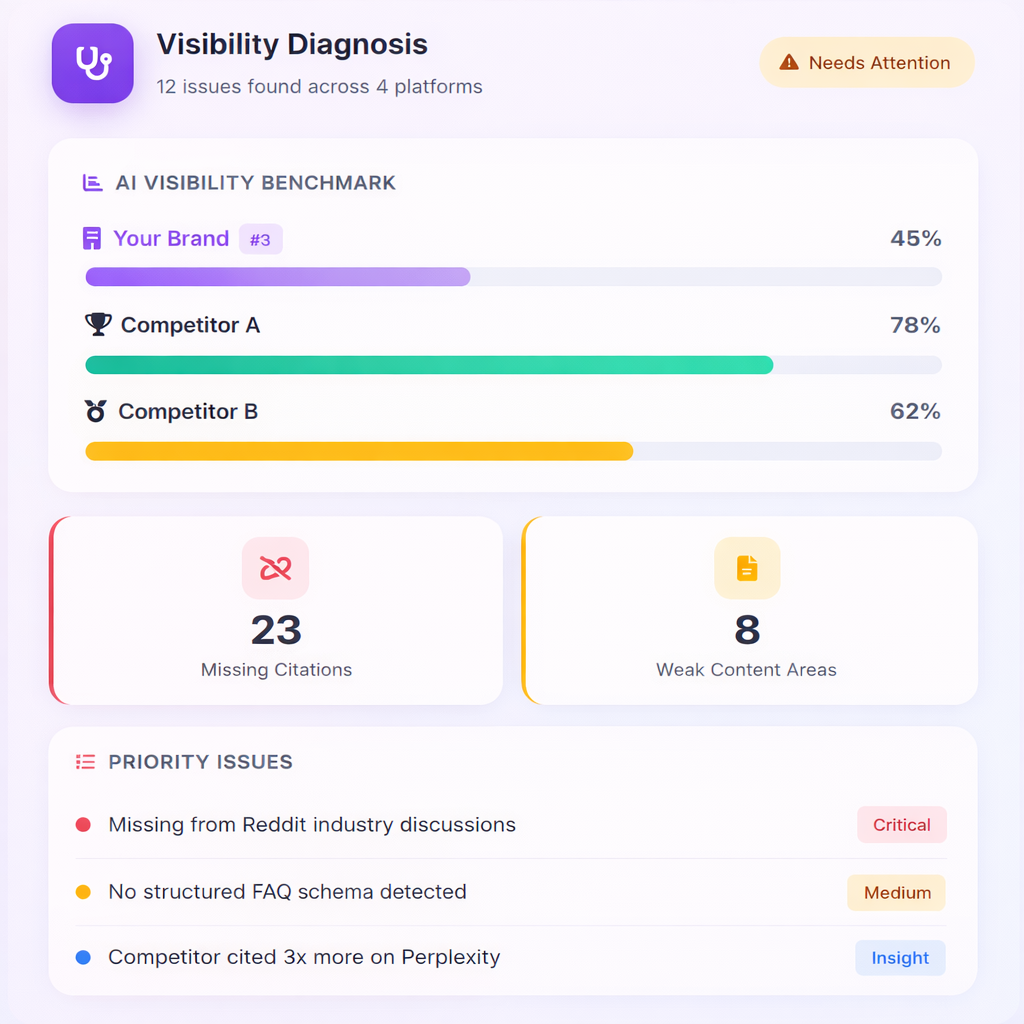Click the purple stethoscope app icon

92,63
